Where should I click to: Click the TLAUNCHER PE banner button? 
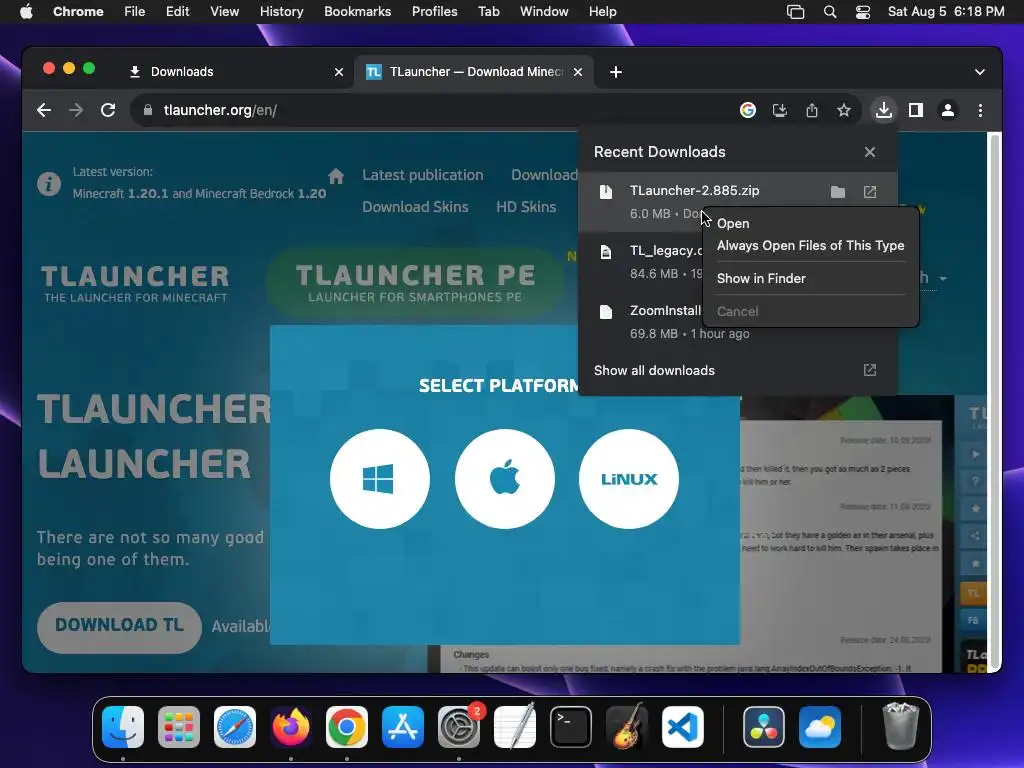415,282
